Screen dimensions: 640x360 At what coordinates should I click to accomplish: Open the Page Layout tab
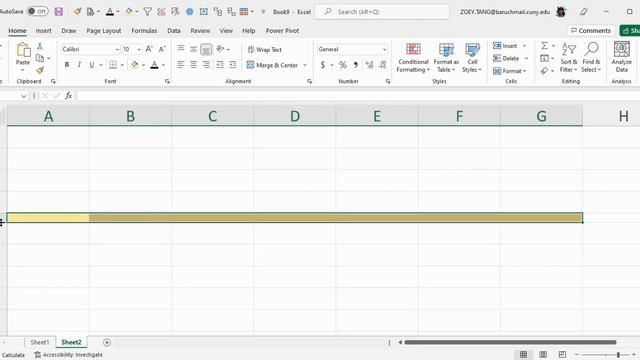tap(104, 31)
